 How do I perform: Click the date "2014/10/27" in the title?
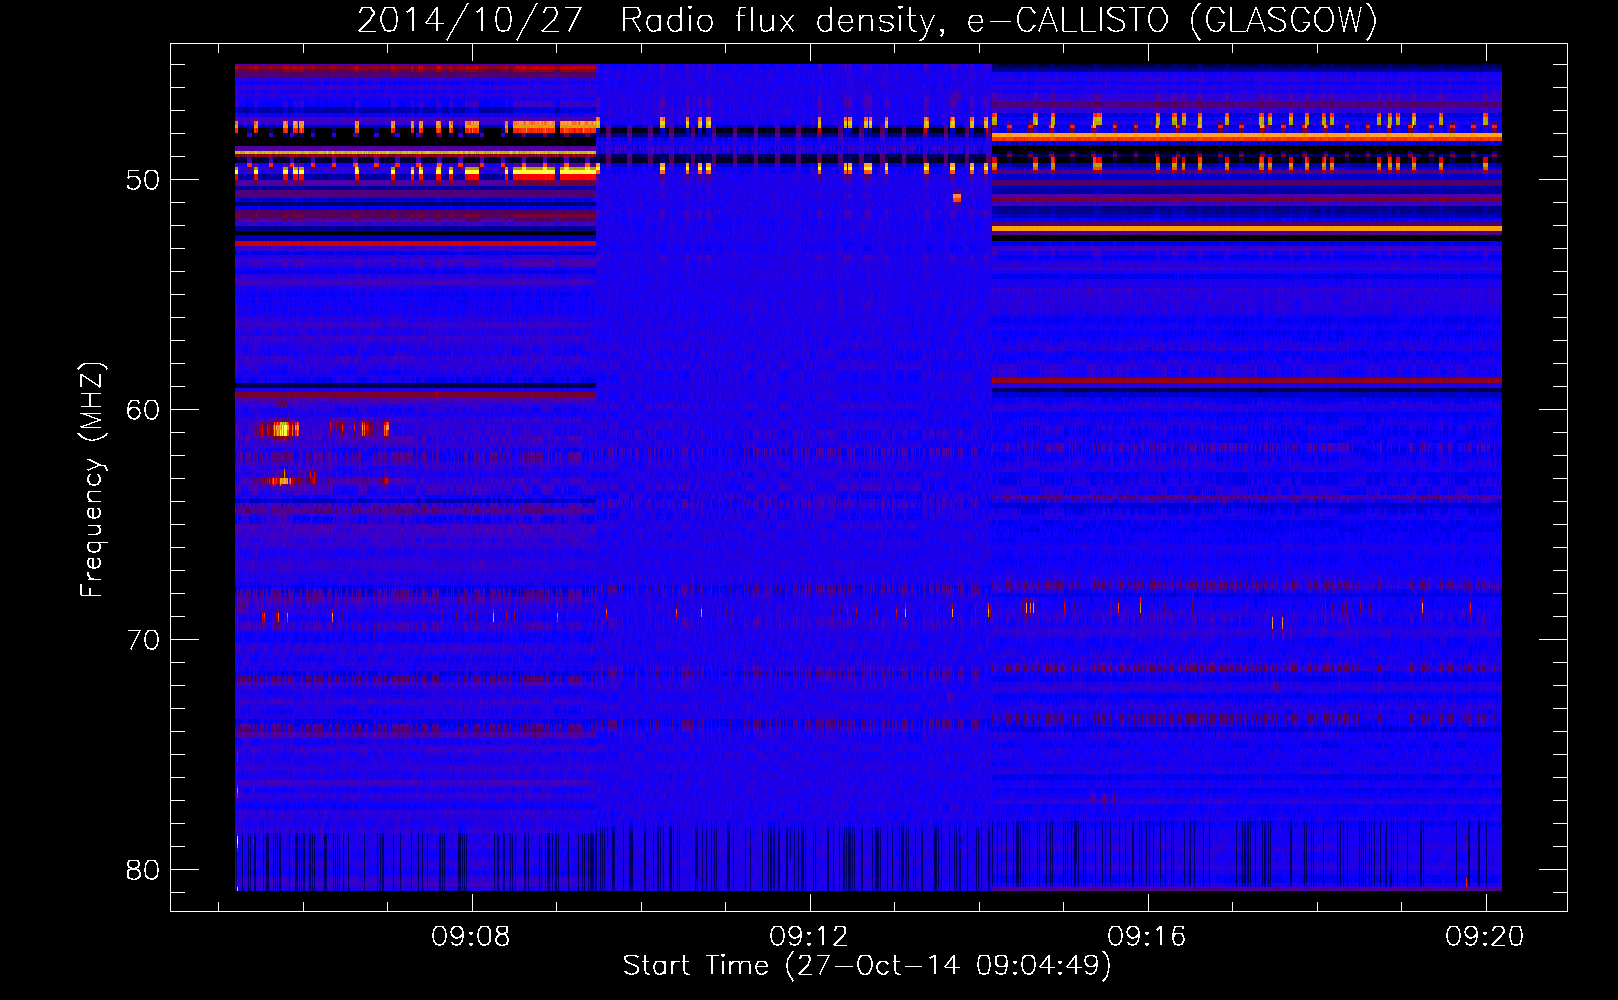469,20
